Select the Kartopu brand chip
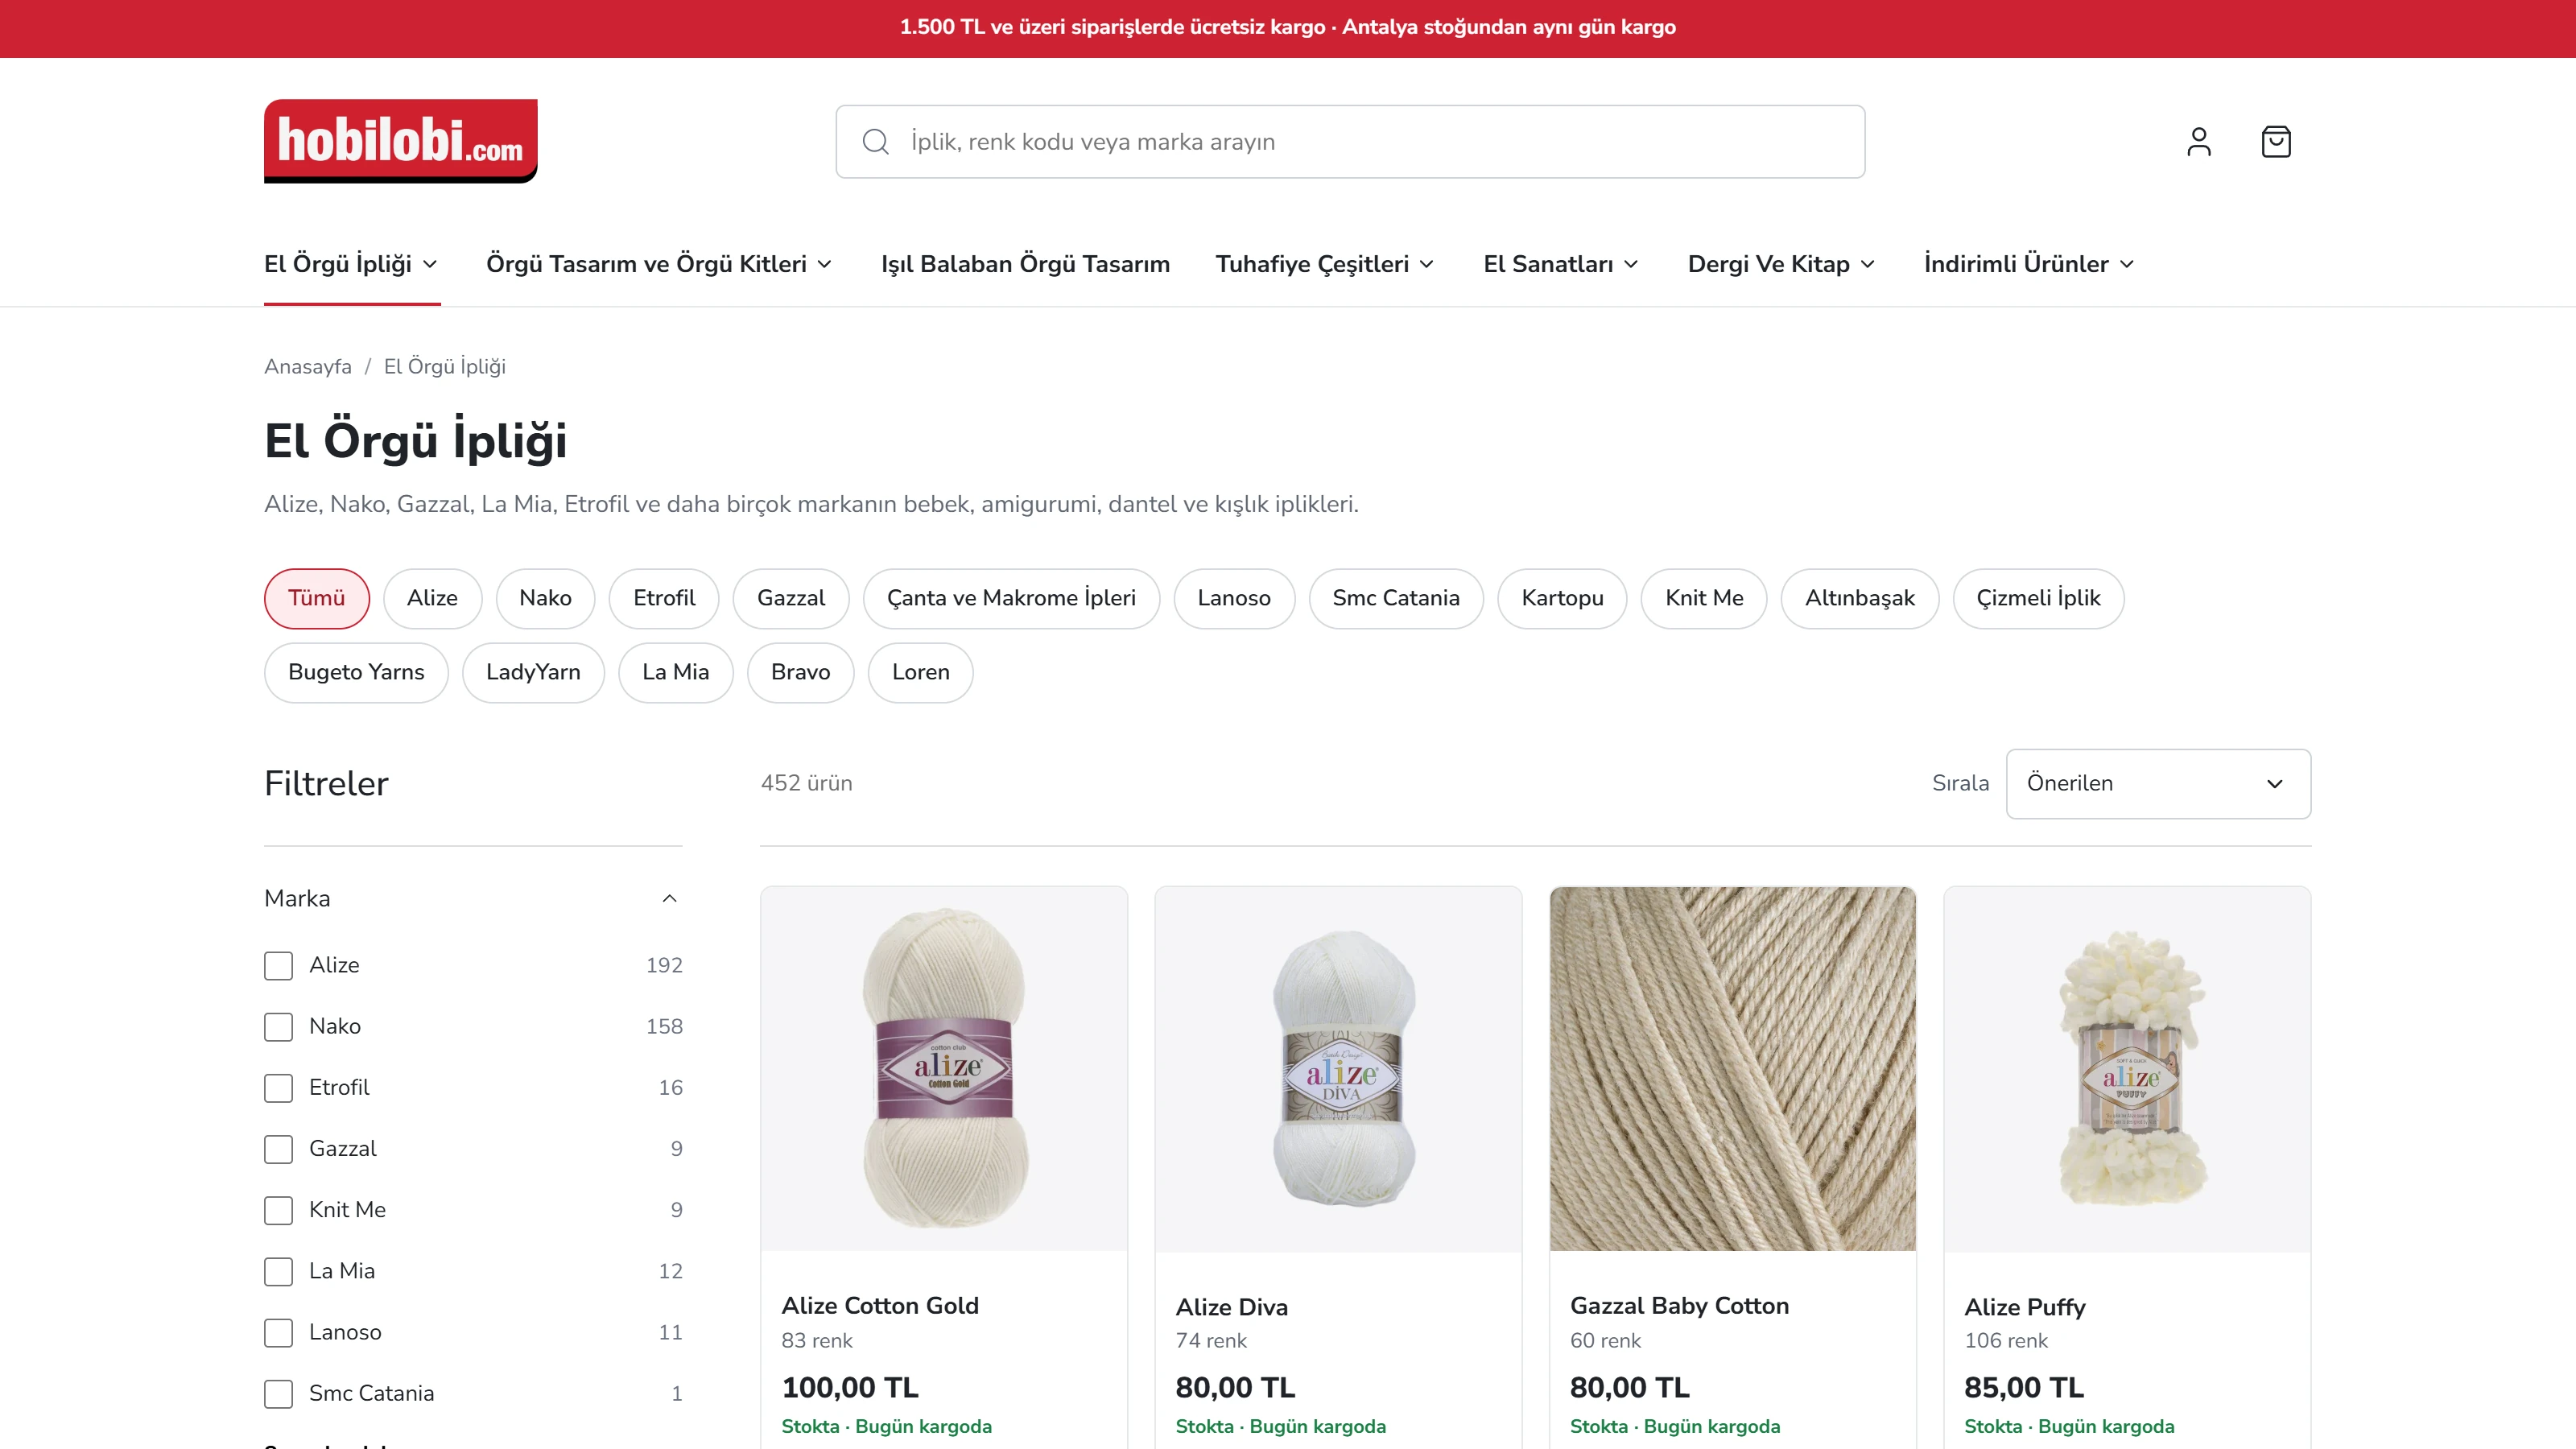Image resolution: width=2576 pixels, height=1449 pixels. pos(1562,598)
